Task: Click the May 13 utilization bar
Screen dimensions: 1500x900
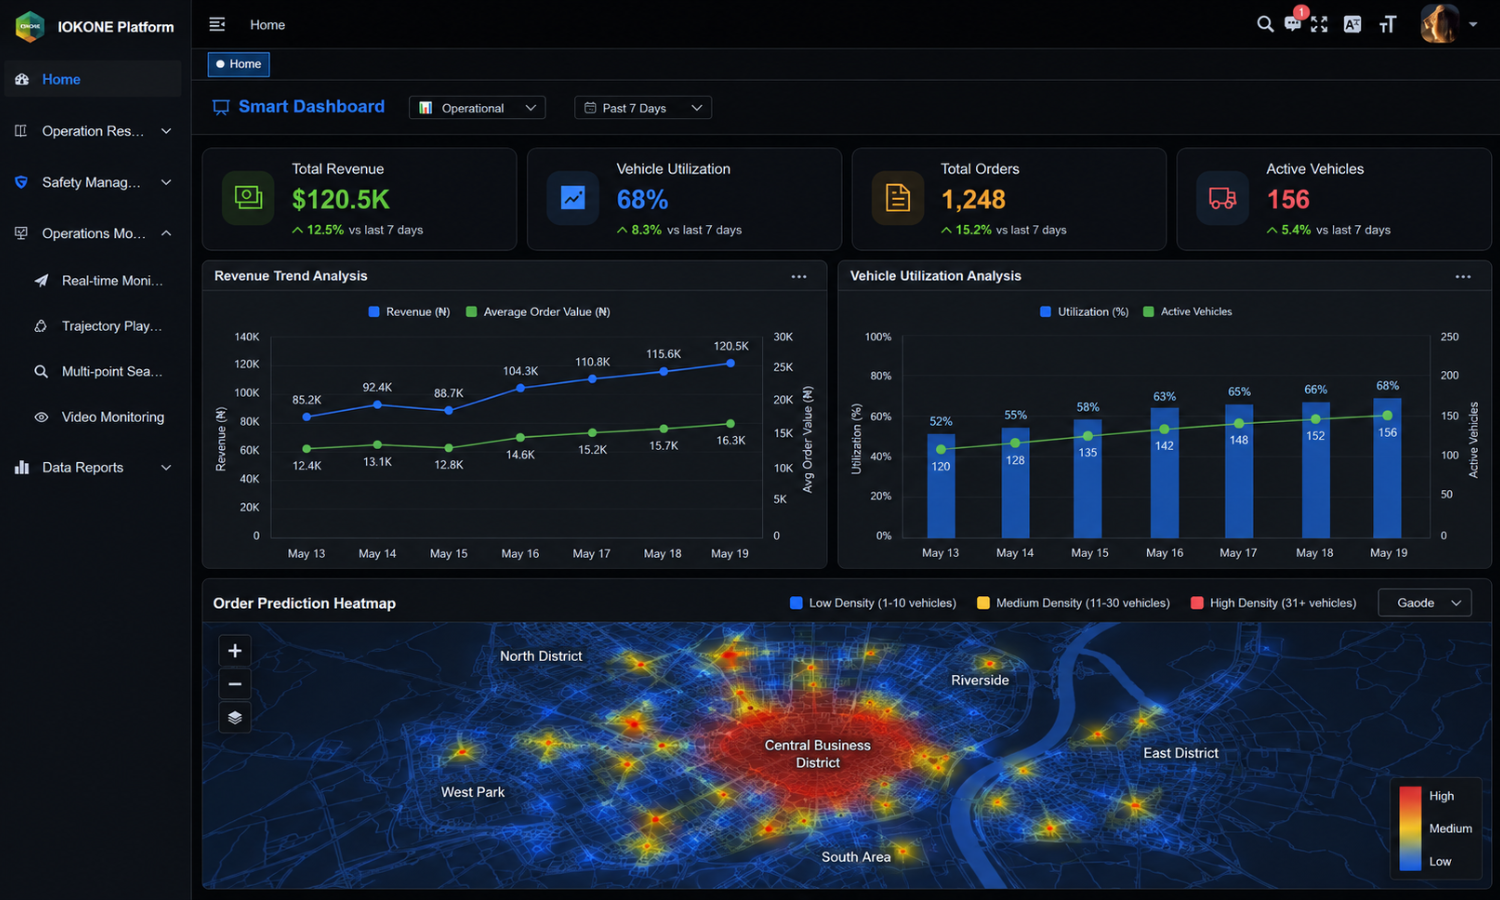Action: pos(941,486)
